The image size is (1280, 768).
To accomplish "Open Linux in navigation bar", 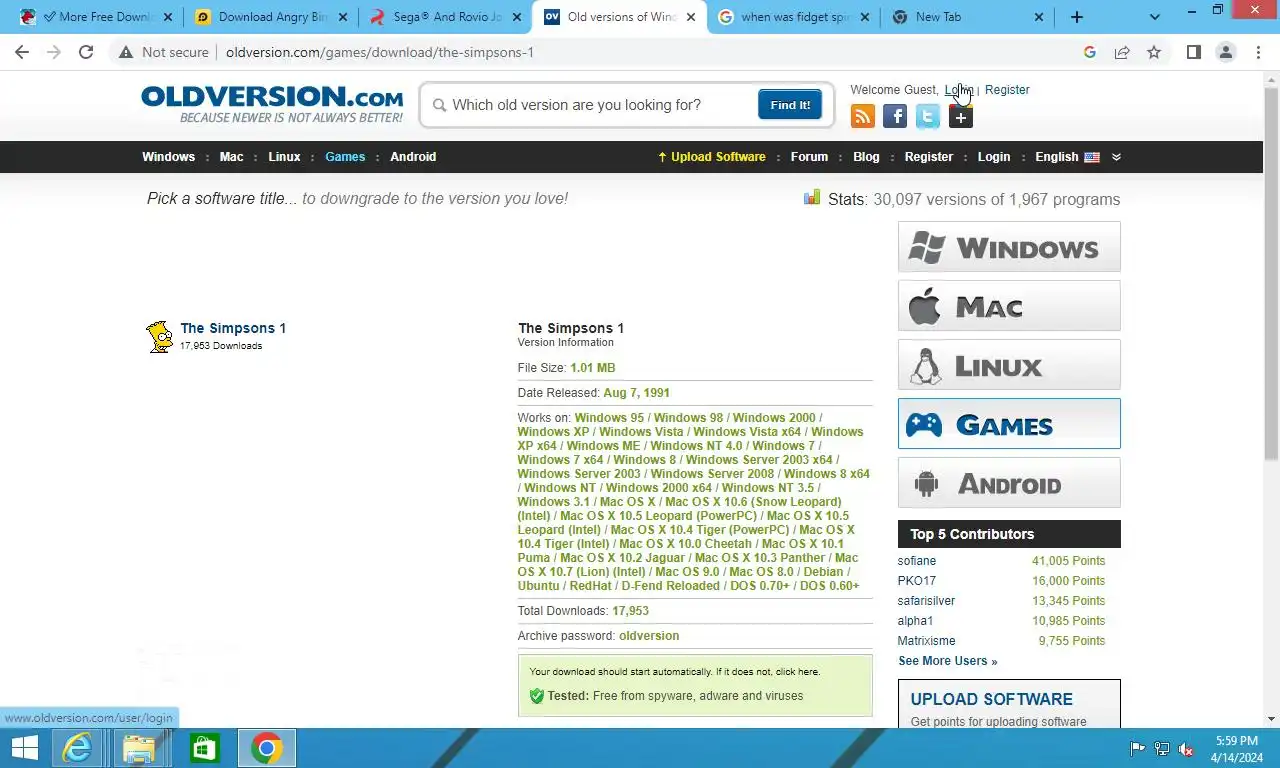I will (284, 157).
